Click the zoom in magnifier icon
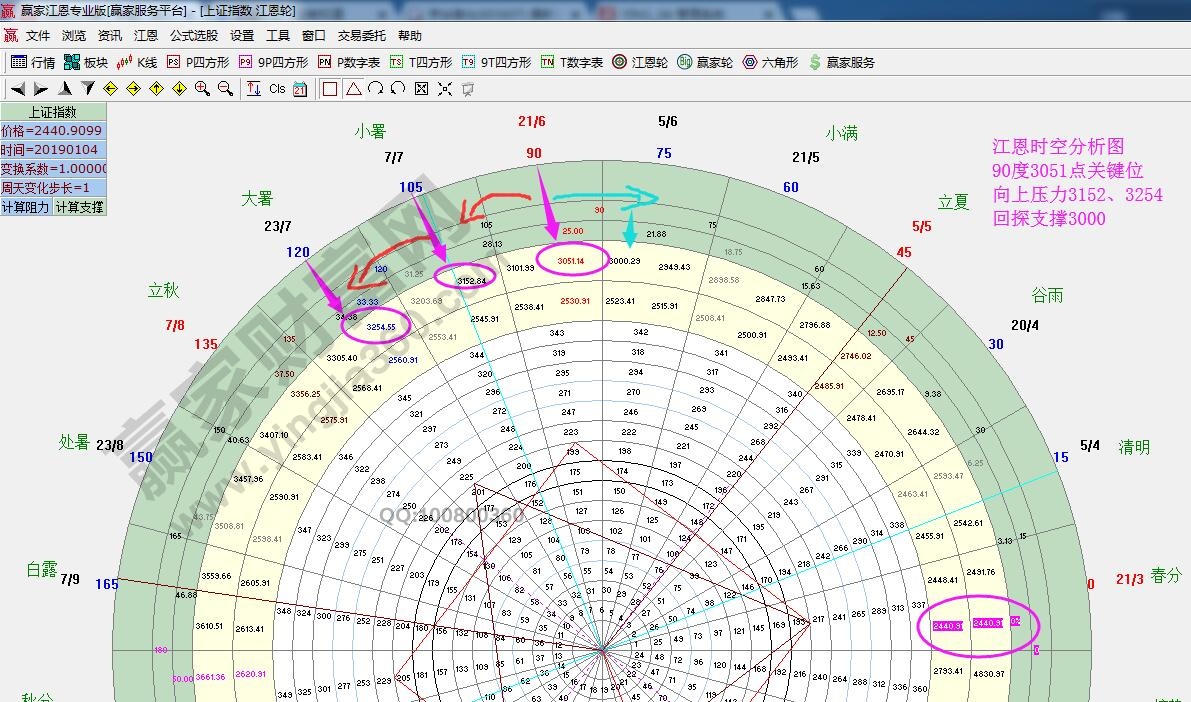Viewport: 1191px width, 702px height. pyautogui.click(x=202, y=89)
